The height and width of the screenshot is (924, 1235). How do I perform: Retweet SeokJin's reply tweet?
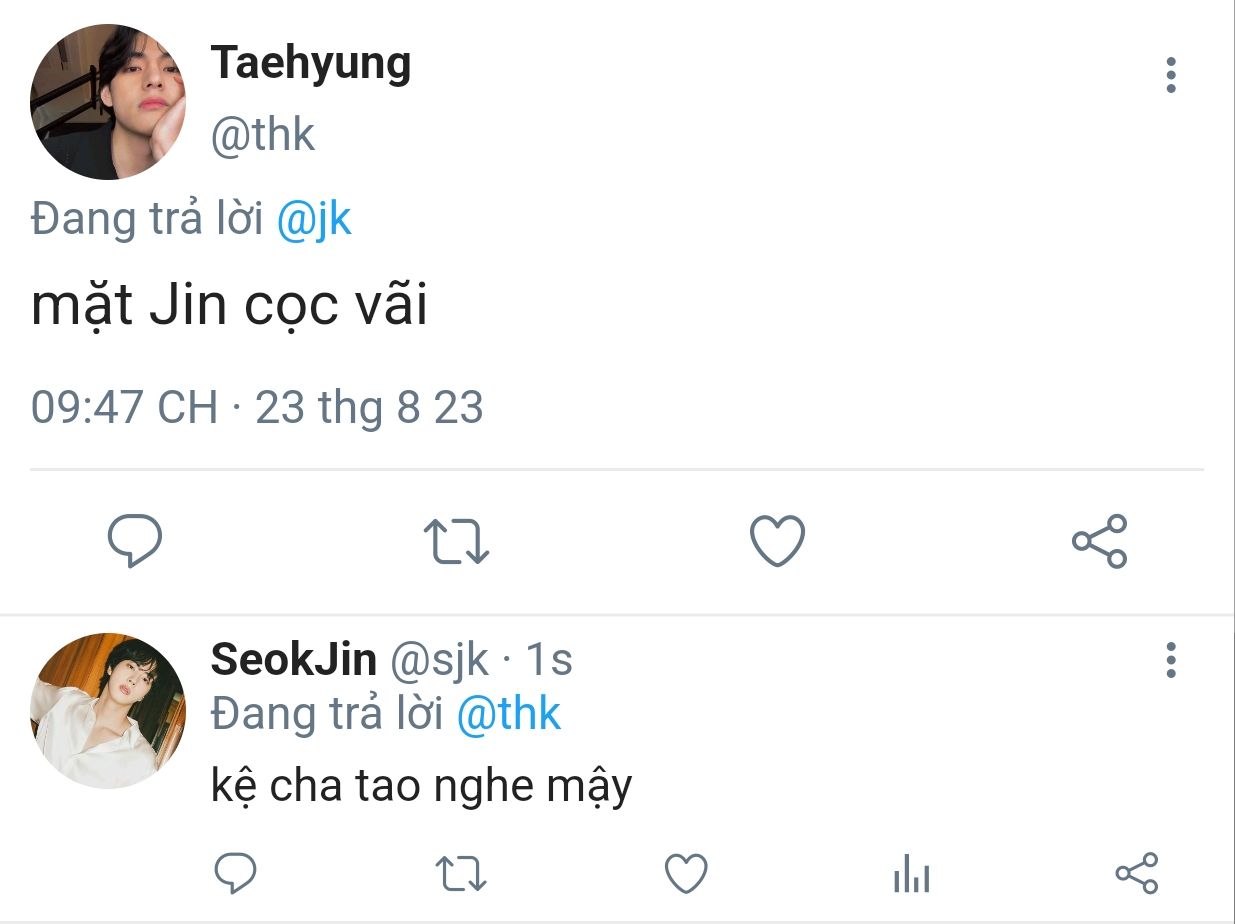pos(462,873)
